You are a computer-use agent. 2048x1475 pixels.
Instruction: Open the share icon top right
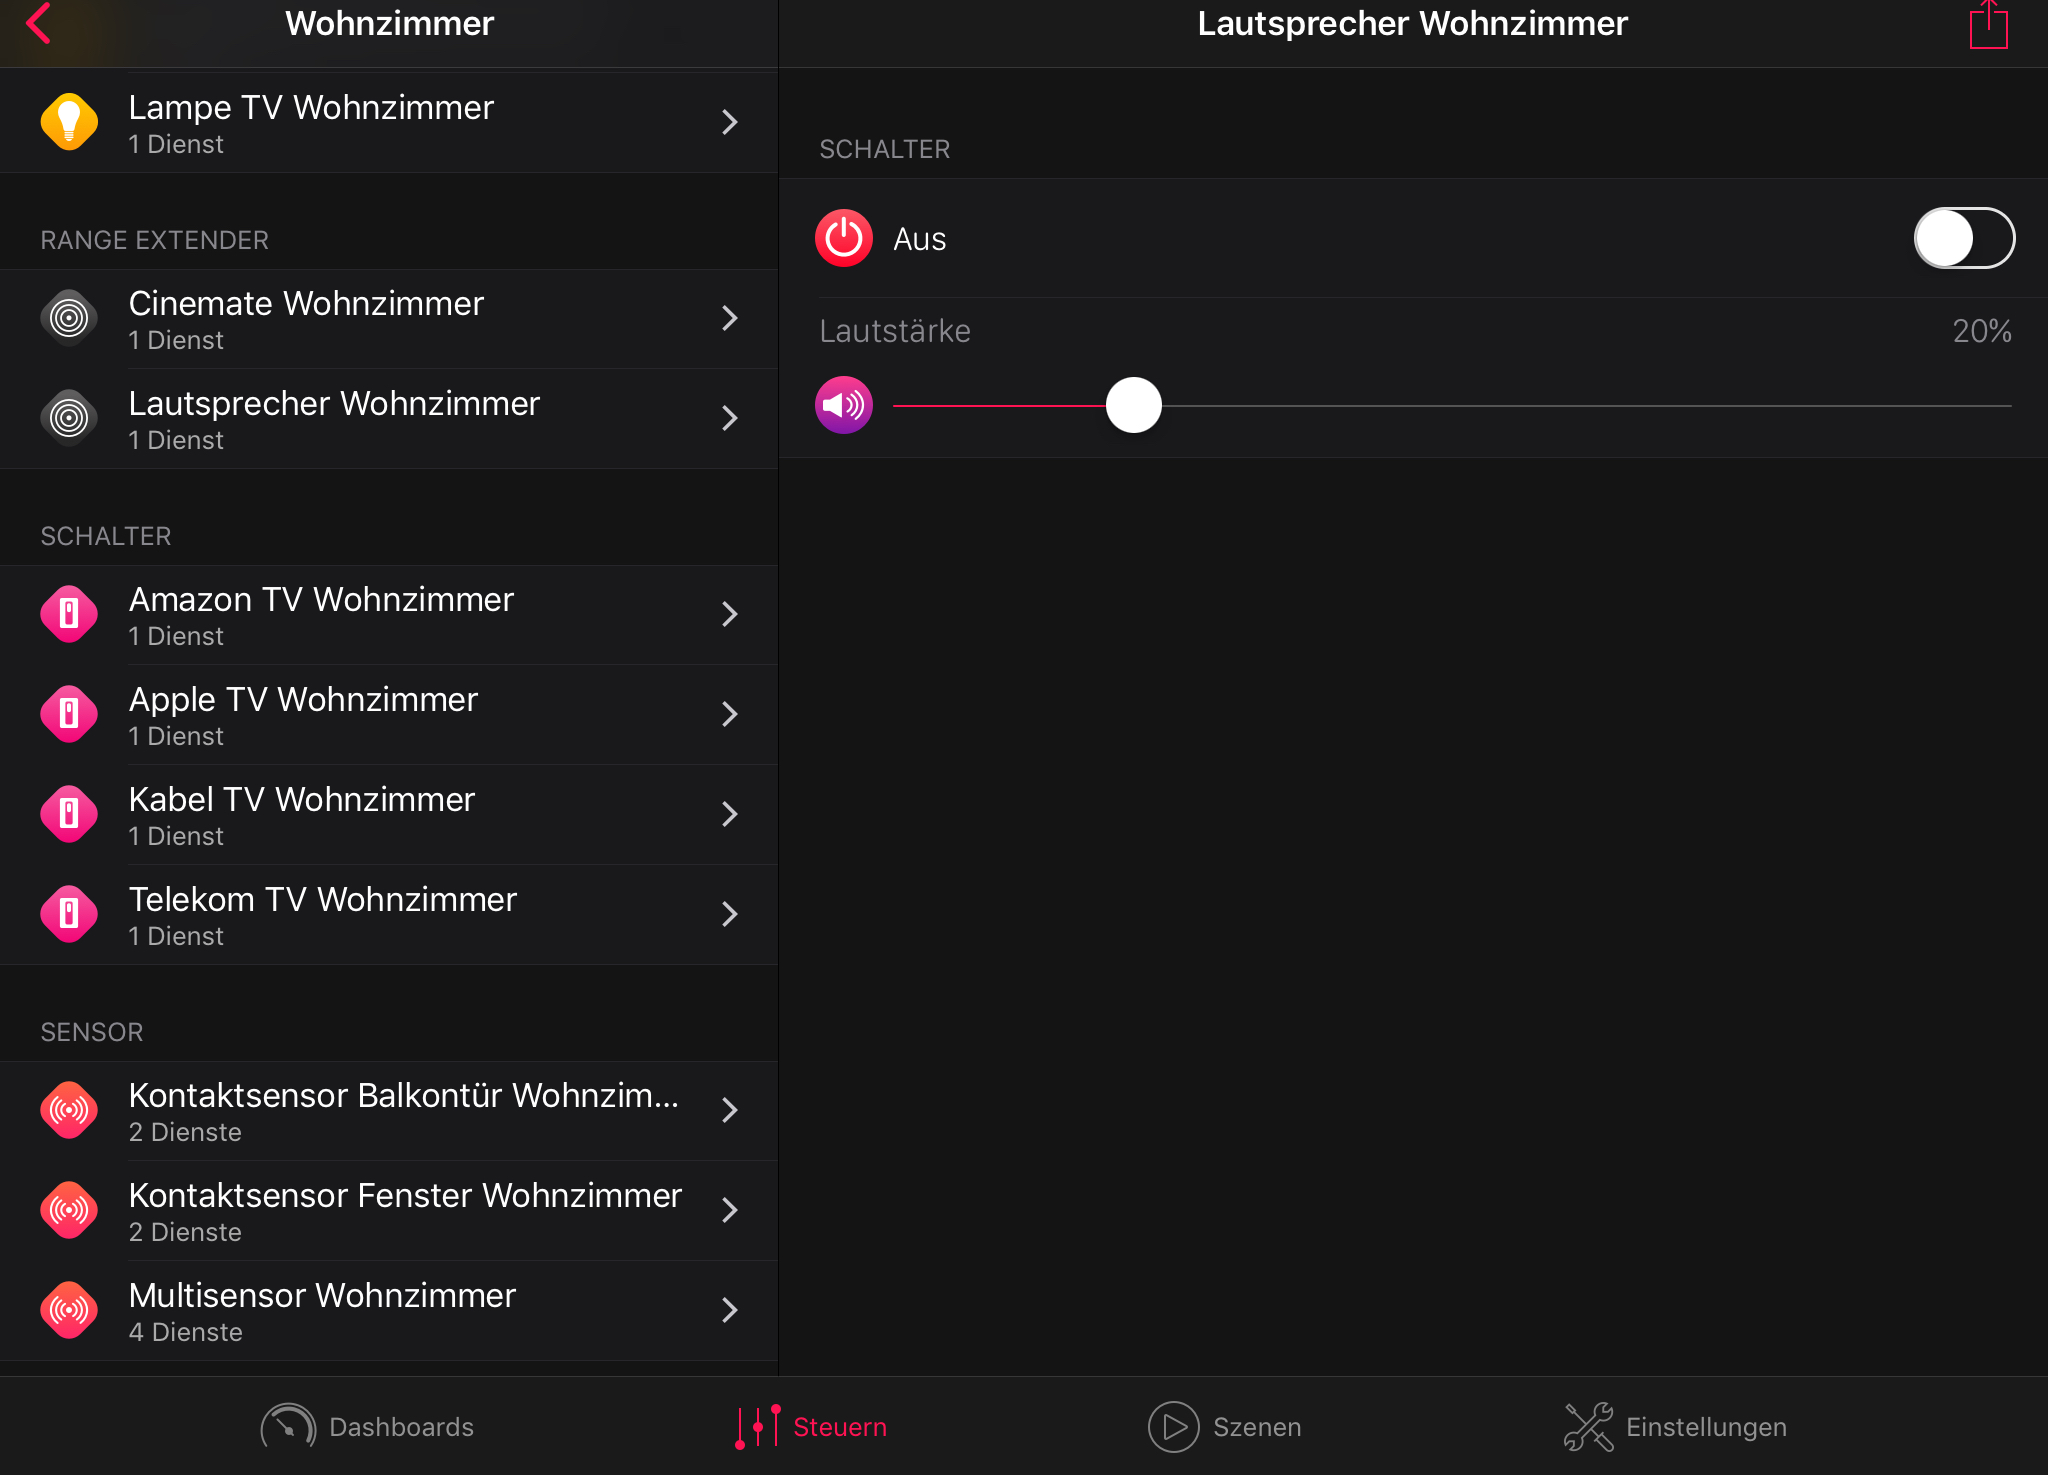tap(1988, 26)
